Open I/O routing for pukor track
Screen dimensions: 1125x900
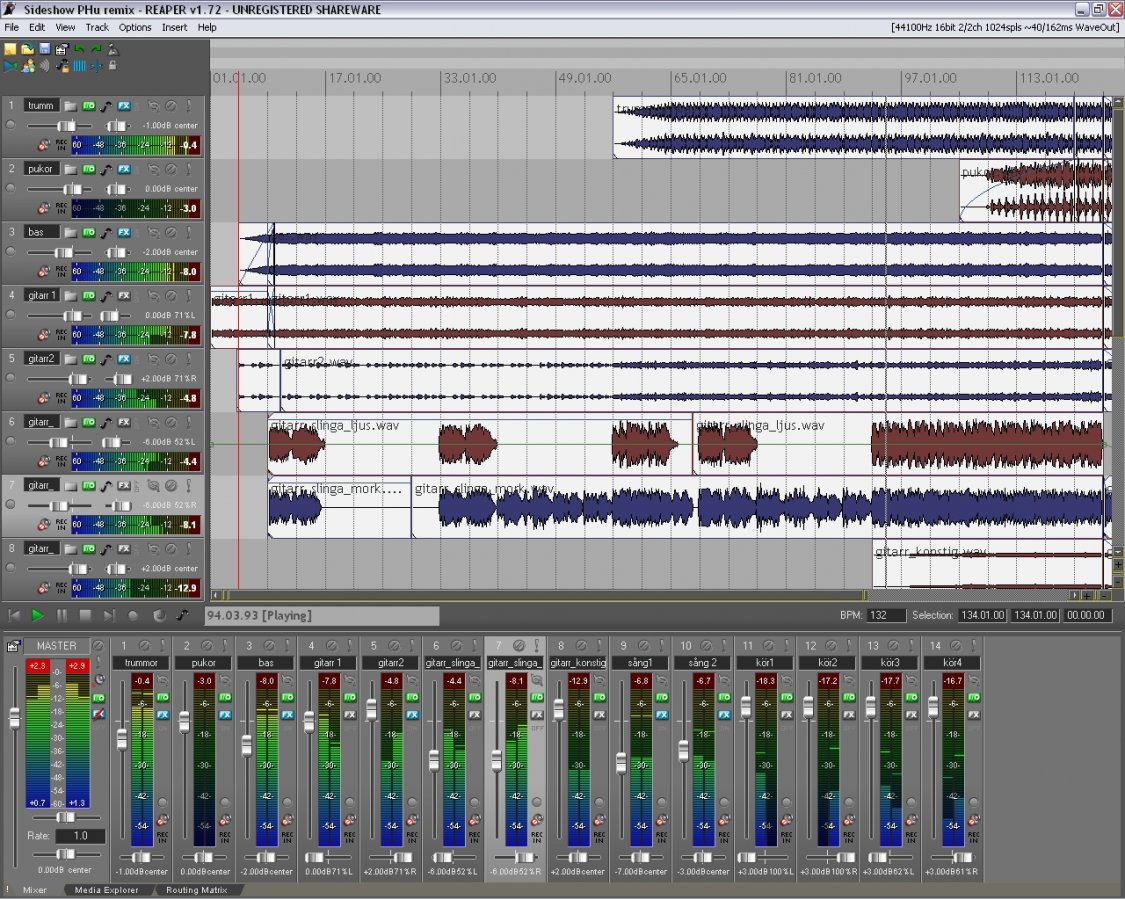(x=88, y=169)
